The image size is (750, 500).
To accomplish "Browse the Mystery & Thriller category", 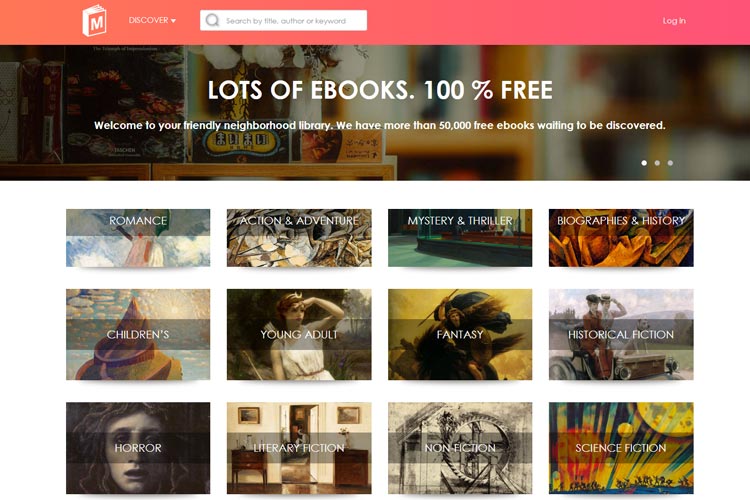I will click(460, 238).
